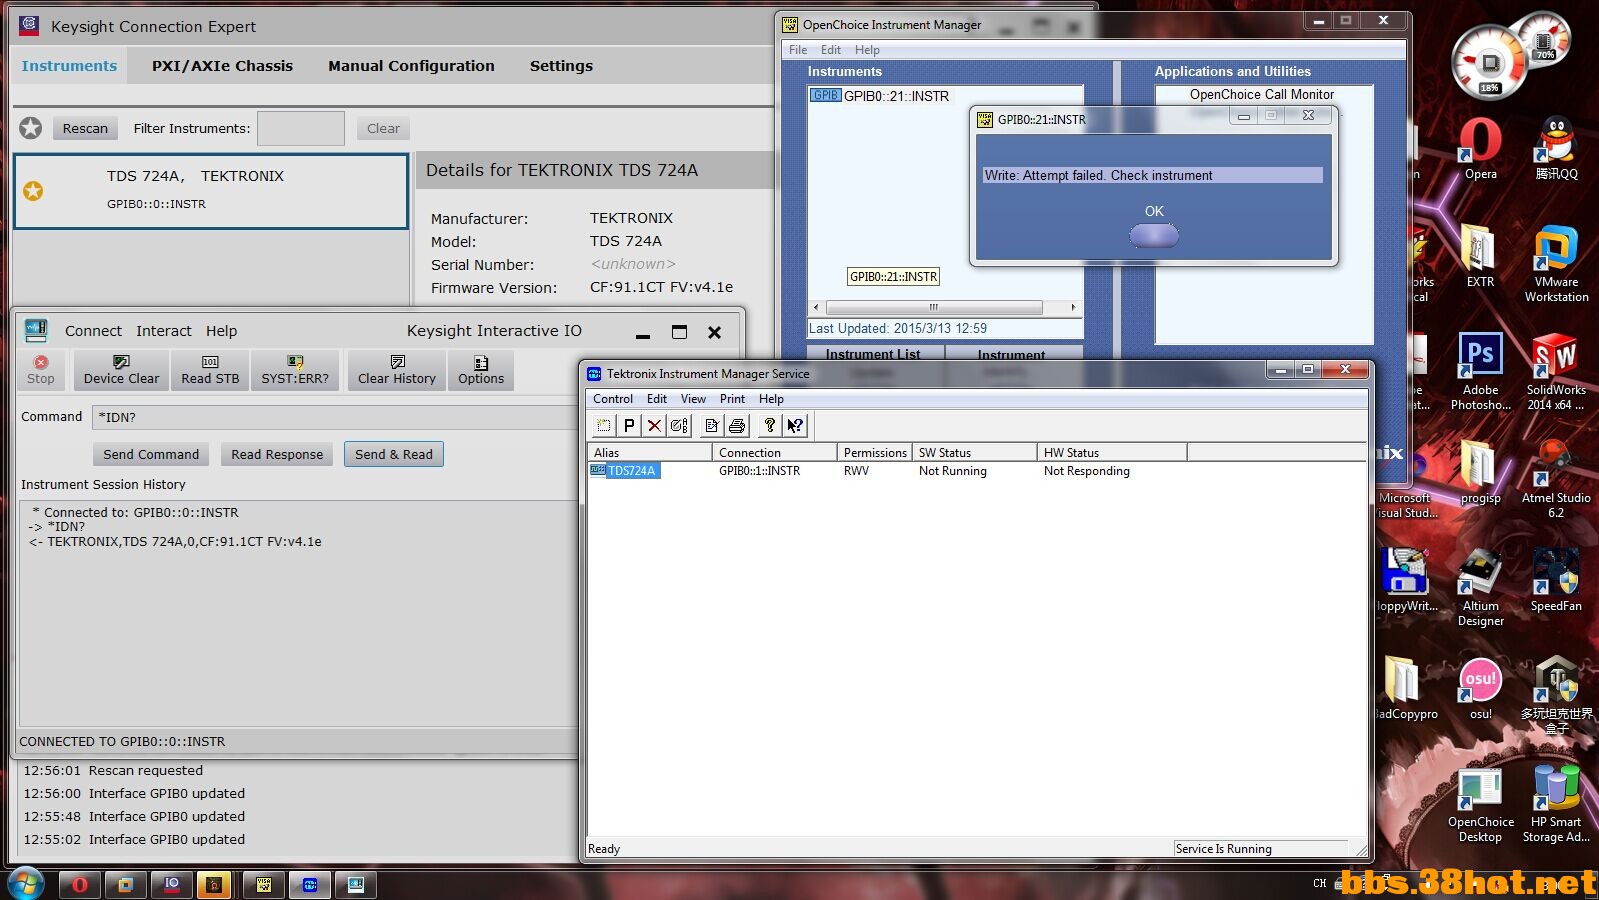Click Clear button next to Filter Instruments
Image resolution: width=1599 pixels, height=900 pixels.
coord(383,128)
